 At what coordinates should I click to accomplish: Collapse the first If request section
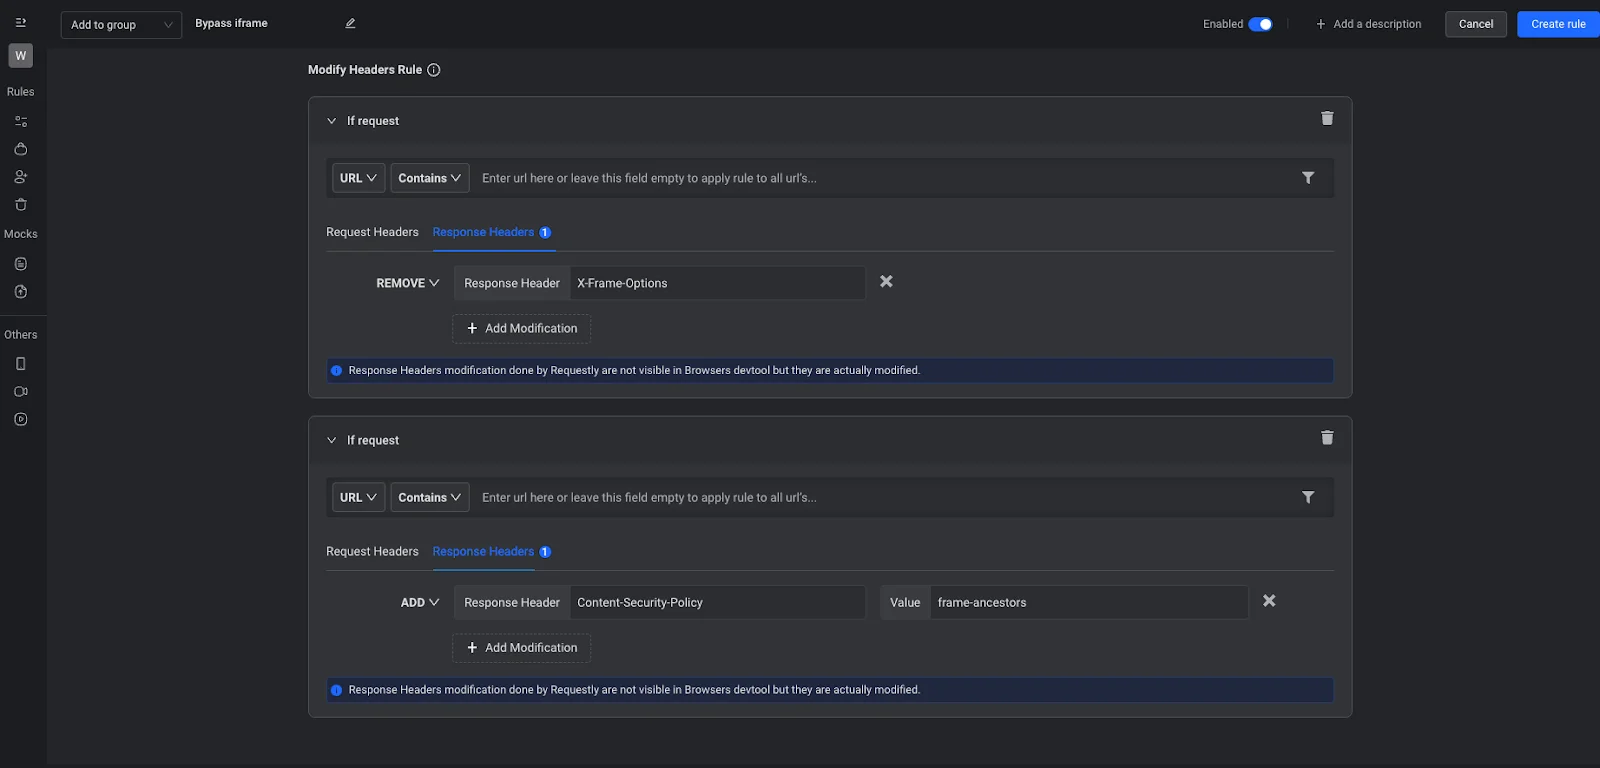(332, 121)
